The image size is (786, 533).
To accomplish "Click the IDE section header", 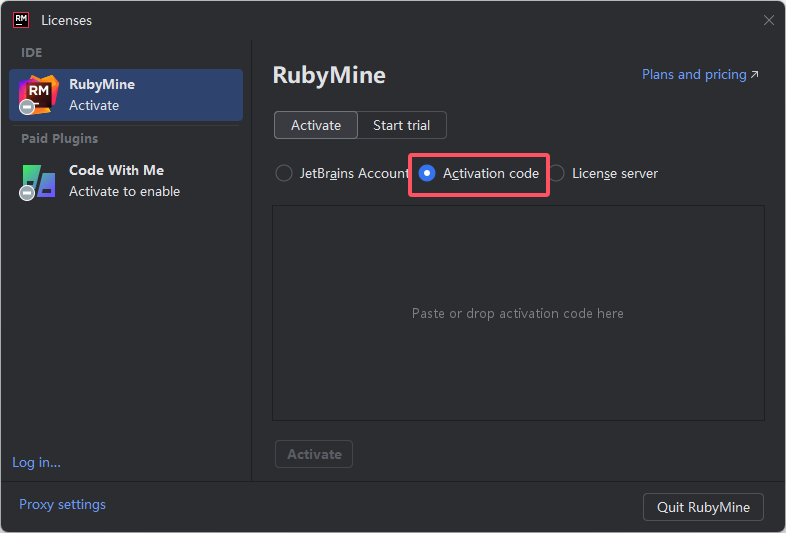I will tap(32, 53).
